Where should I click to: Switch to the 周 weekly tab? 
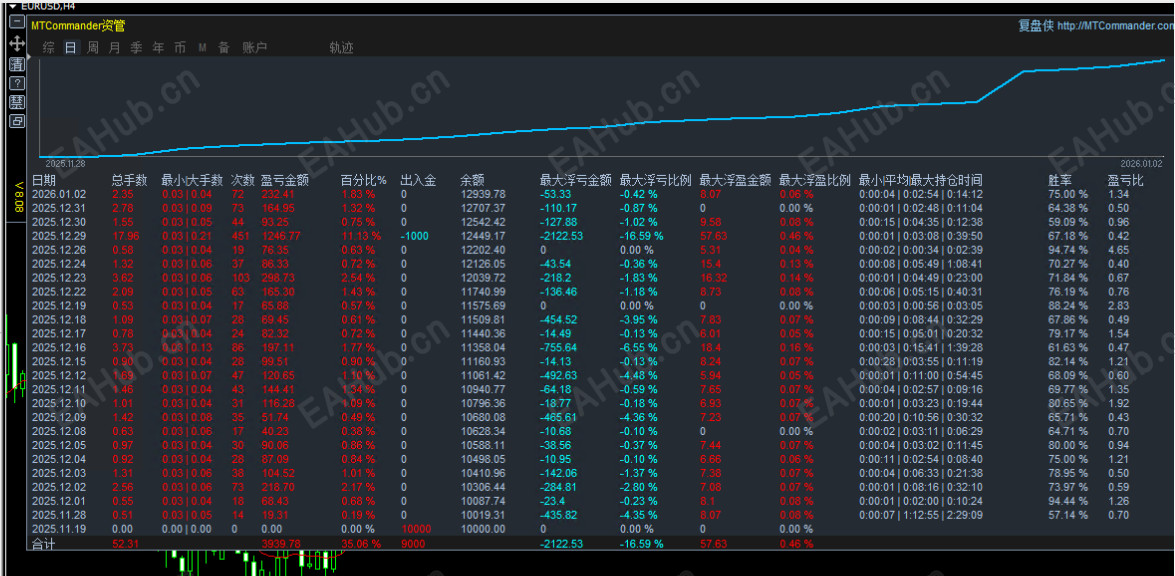coord(92,47)
